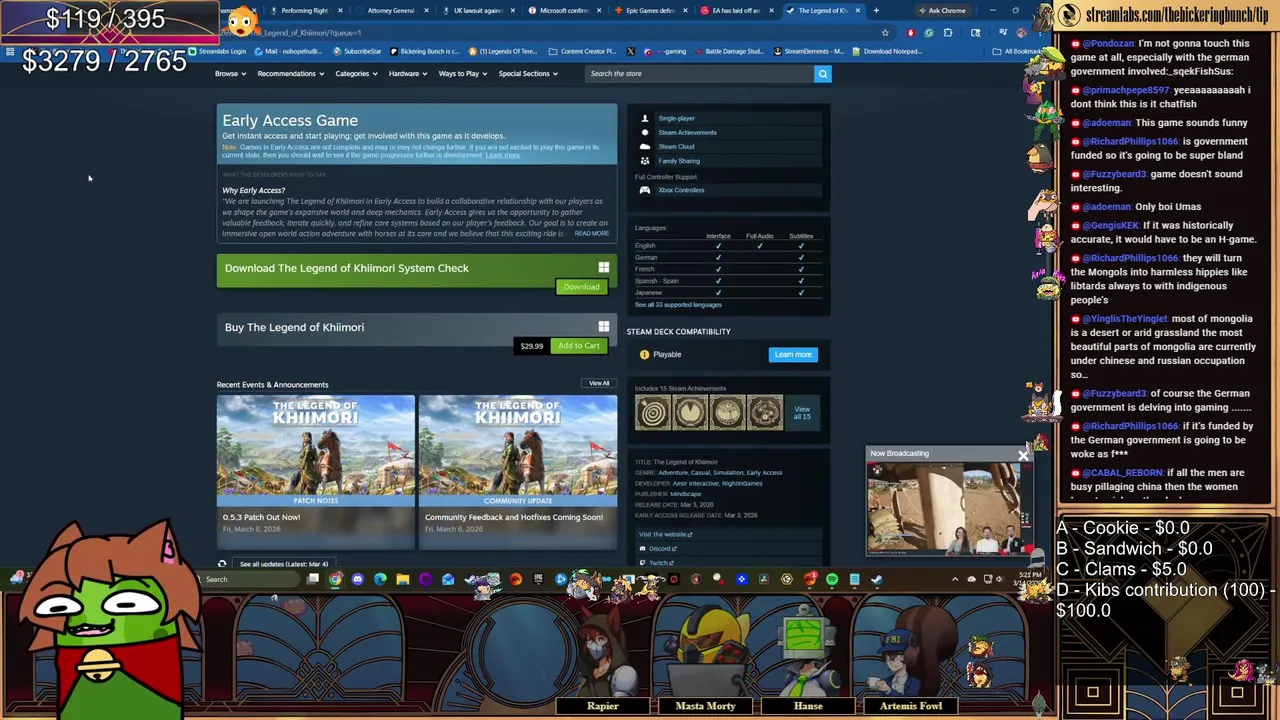Image resolution: width=1280 pixels, height=720 pixels.
Task: Show hidden system tray icons
Action: pos(955,579)
